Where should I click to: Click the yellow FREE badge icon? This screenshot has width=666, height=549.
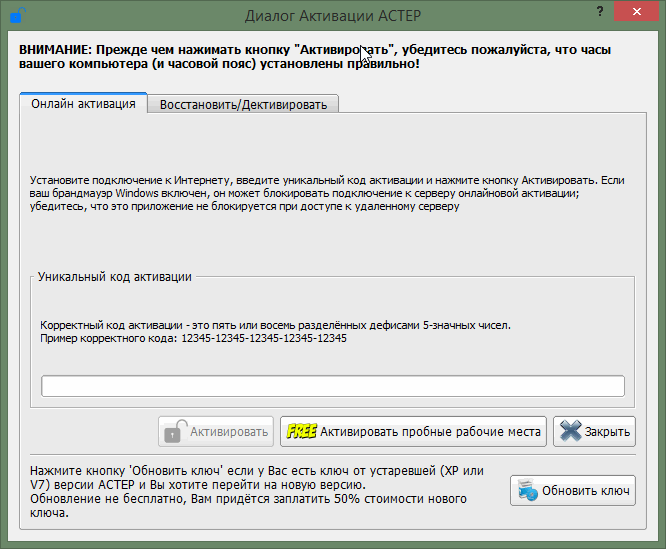[302, 431]
